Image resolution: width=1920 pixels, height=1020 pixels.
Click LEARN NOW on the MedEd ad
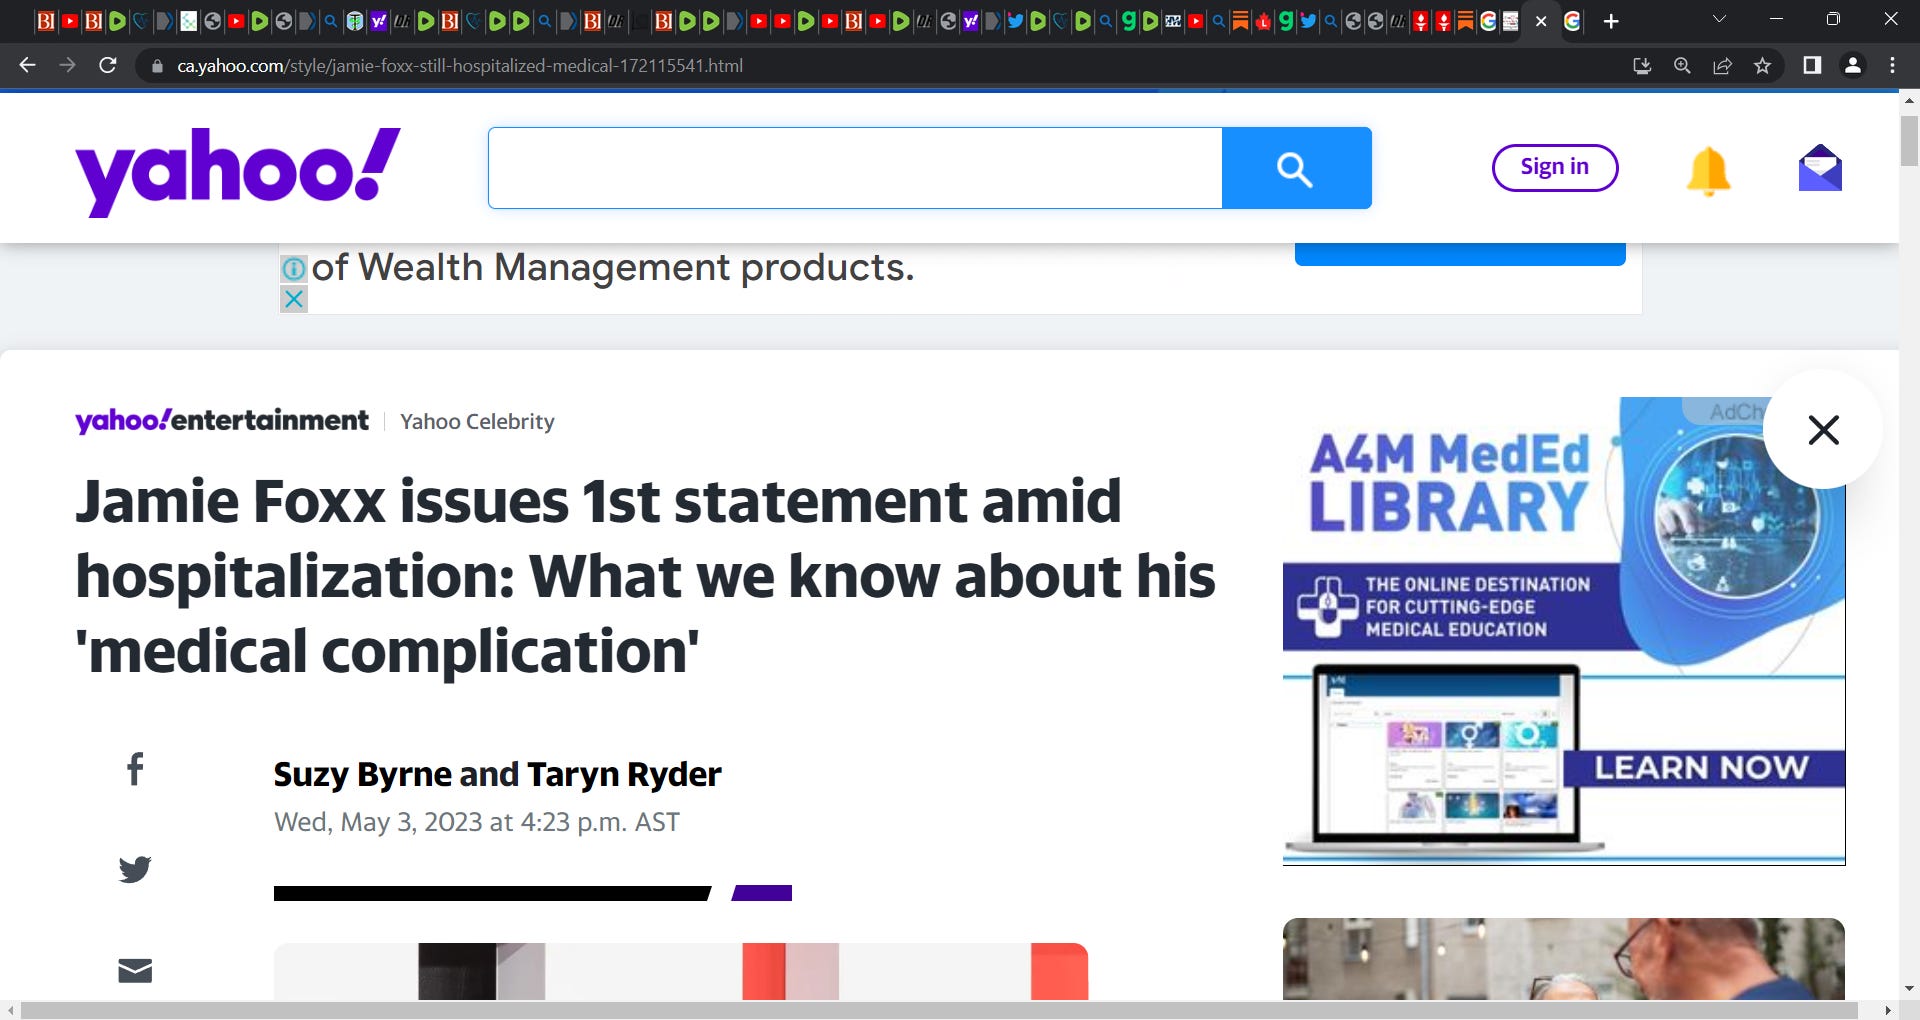(x=1702, y=768)
